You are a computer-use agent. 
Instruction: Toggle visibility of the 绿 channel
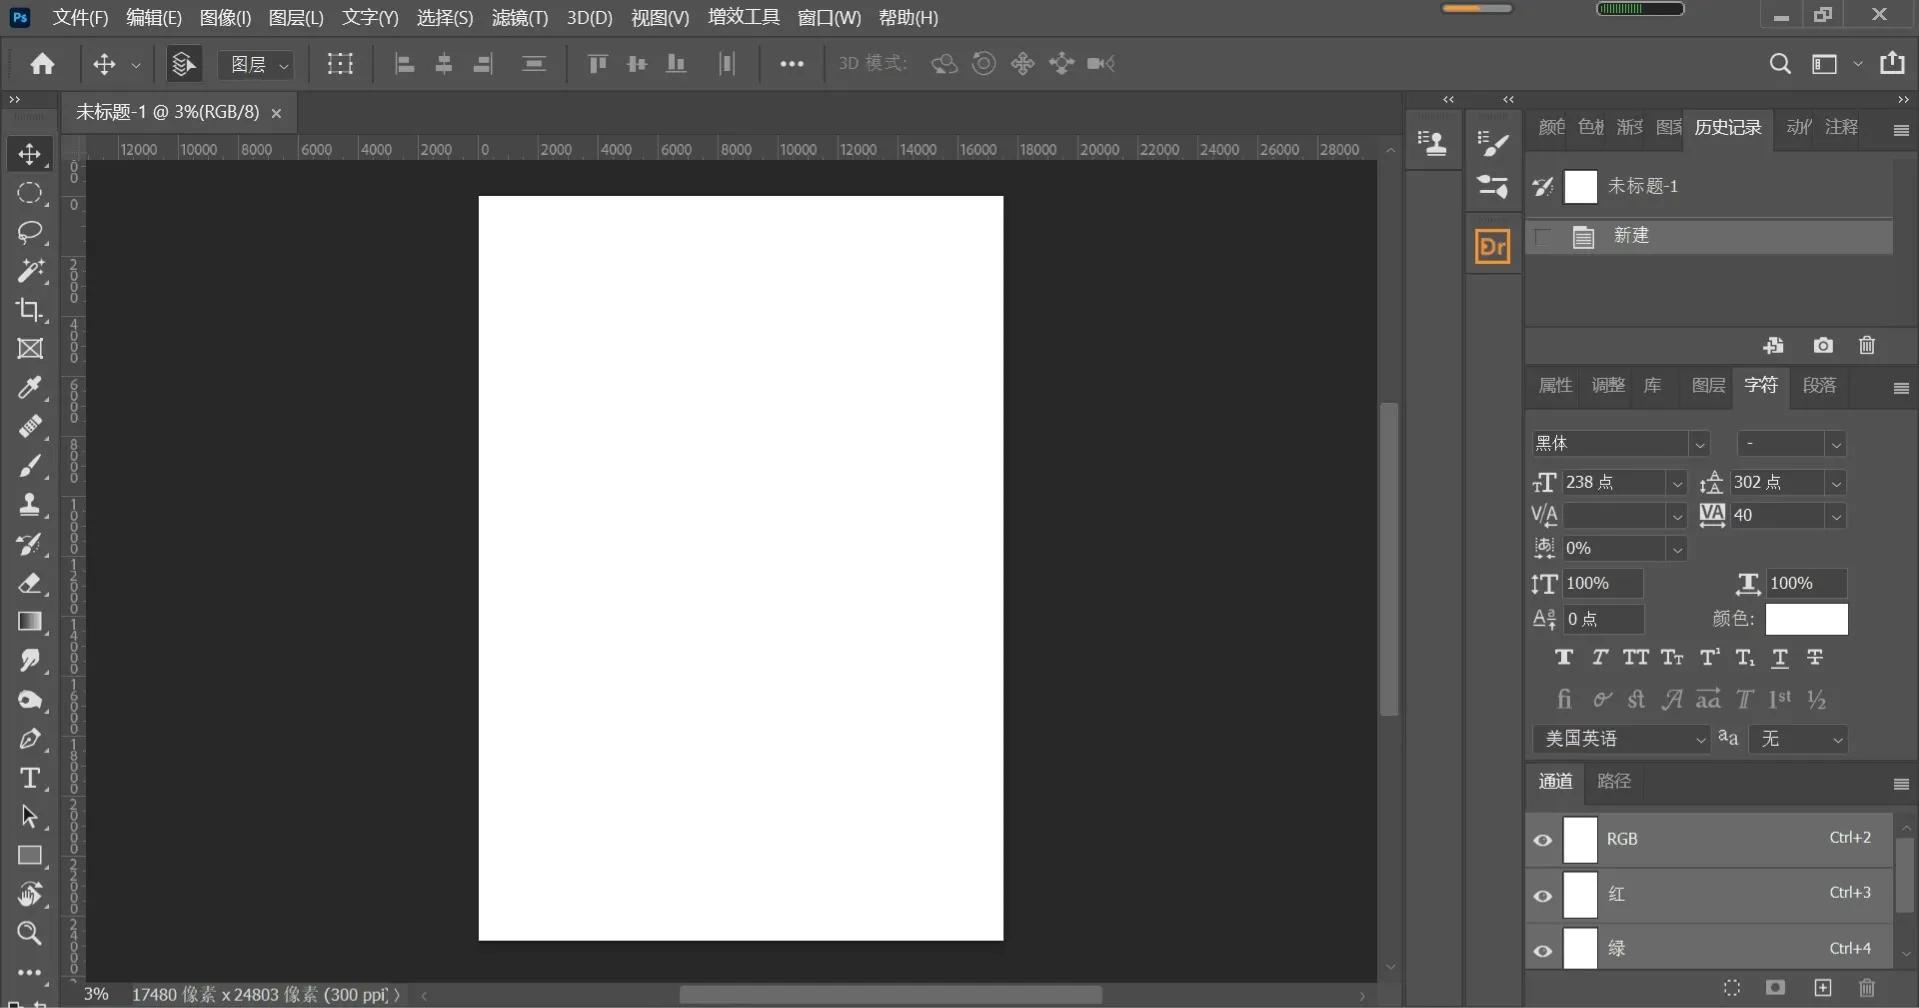1543,950
